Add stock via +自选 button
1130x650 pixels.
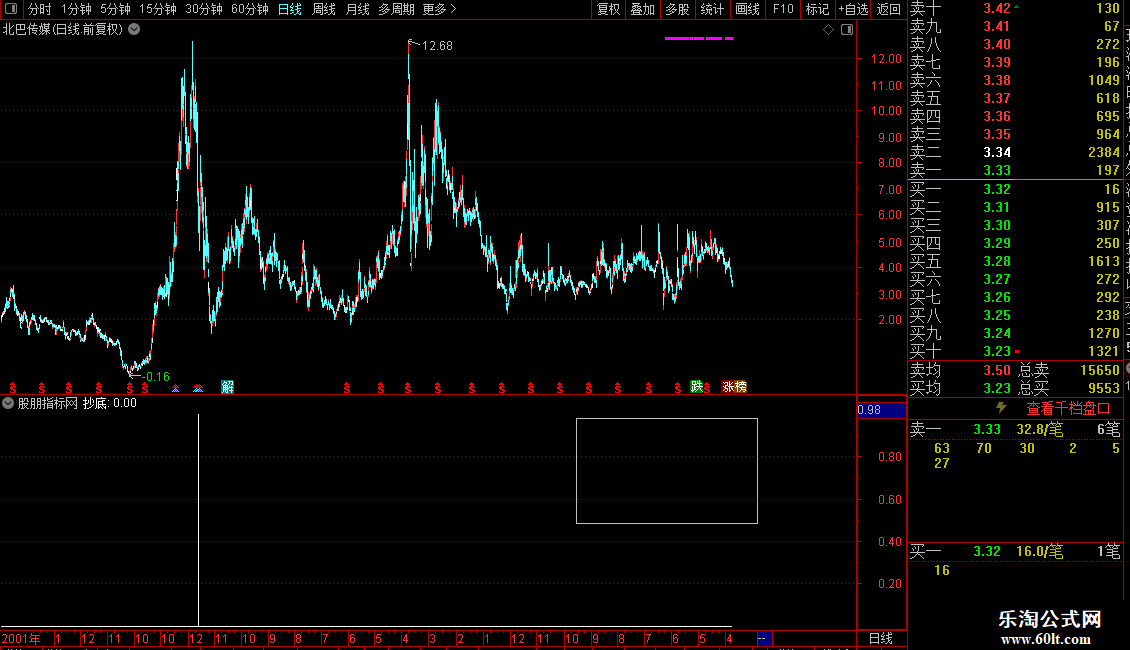point(853,9)
